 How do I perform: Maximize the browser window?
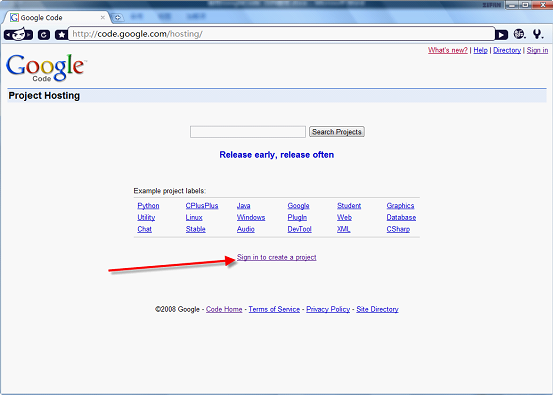[525, 5]
